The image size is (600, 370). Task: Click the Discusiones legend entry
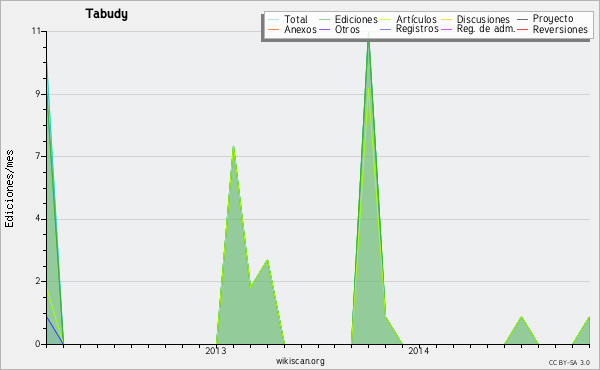click(x=483, y=20)
